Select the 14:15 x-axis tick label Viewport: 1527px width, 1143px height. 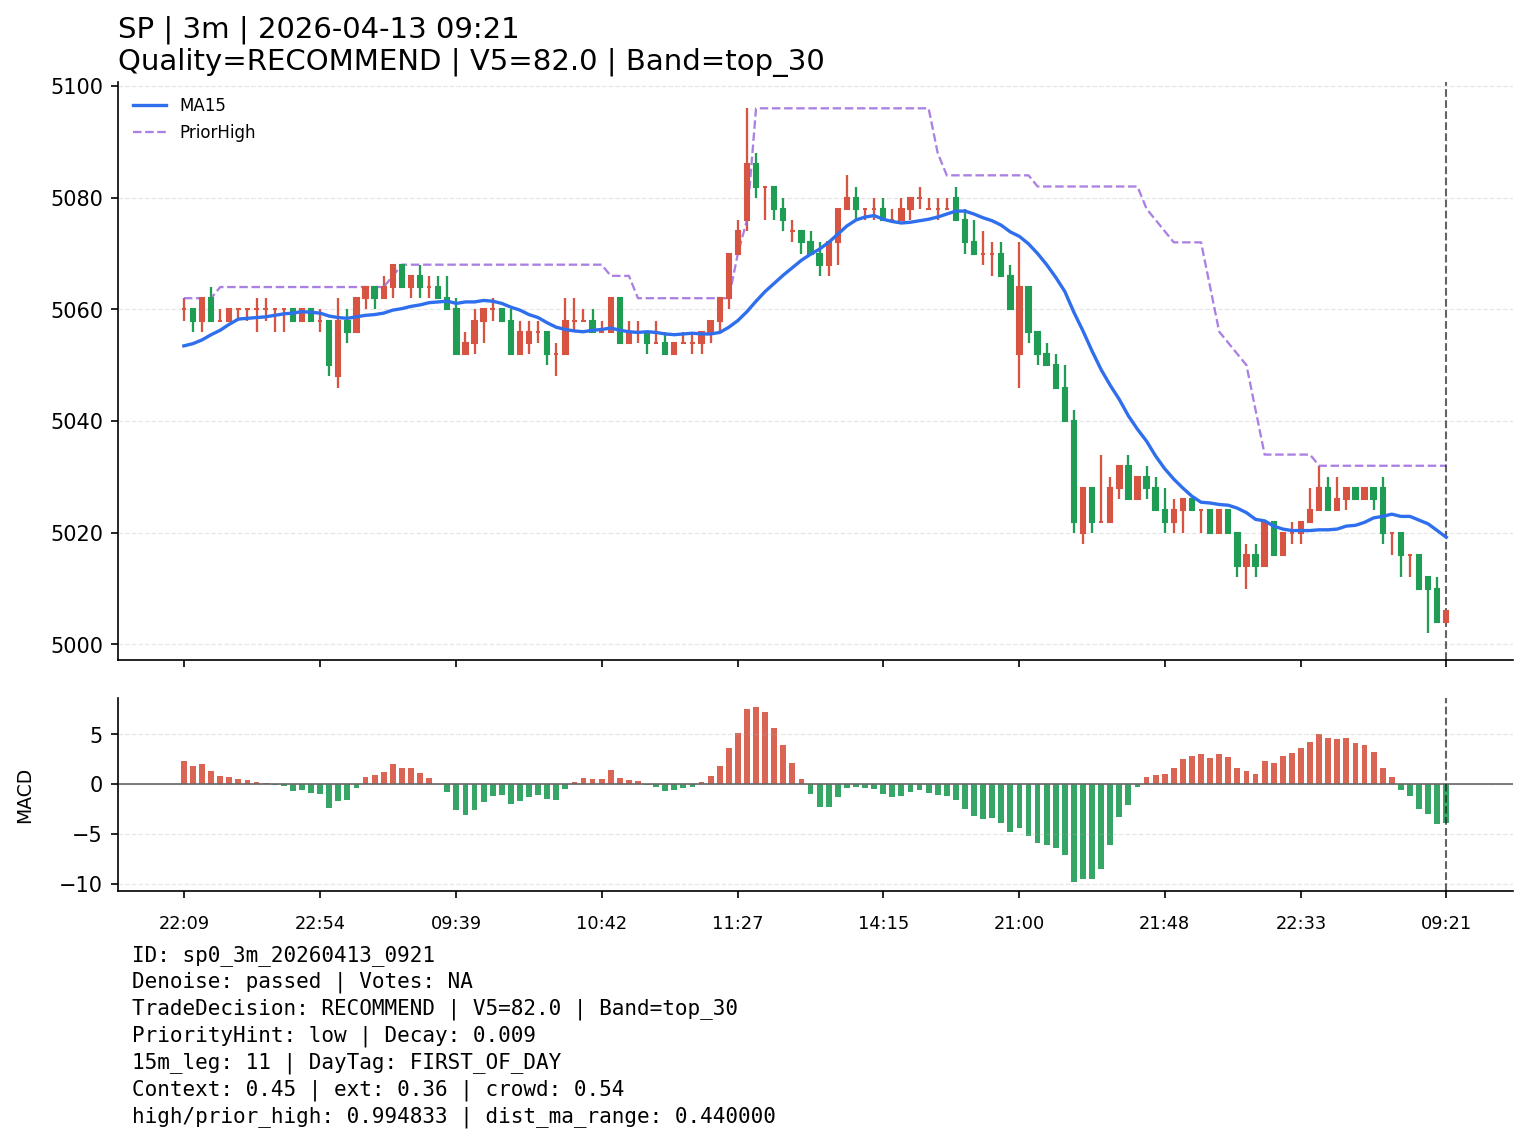(x=883, y=923)
